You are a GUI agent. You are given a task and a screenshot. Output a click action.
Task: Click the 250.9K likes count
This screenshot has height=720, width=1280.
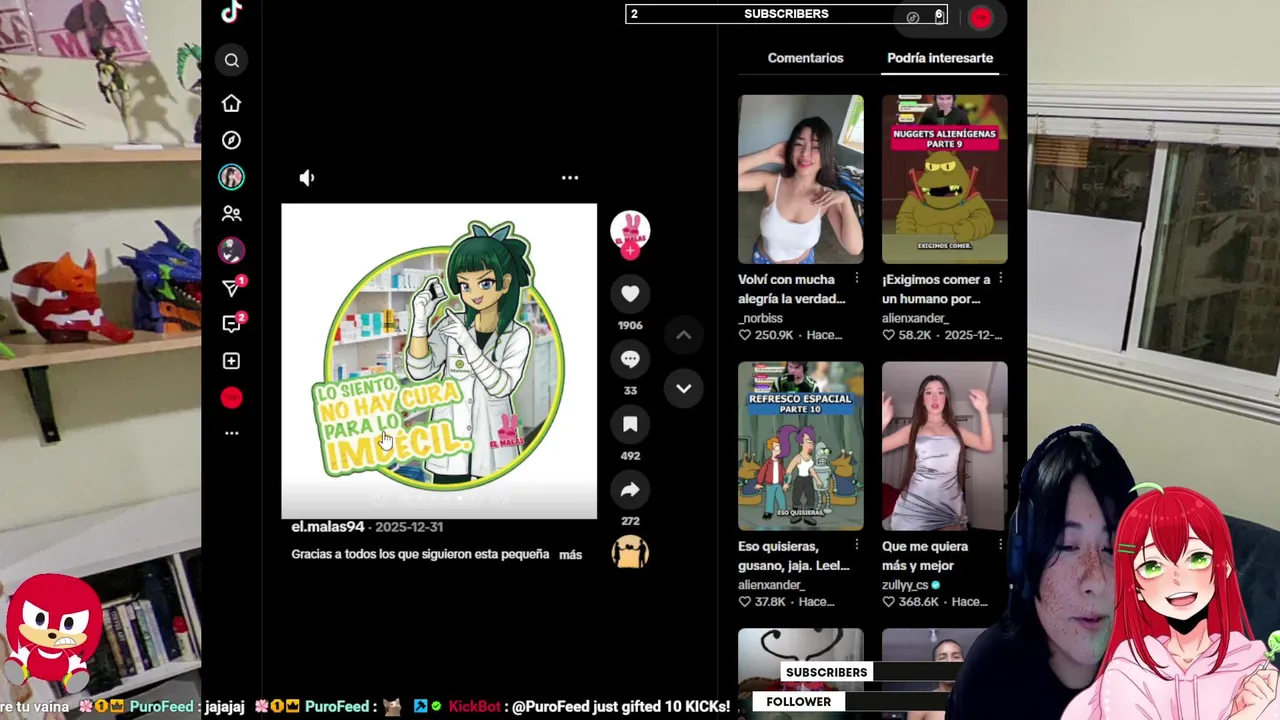774,335
